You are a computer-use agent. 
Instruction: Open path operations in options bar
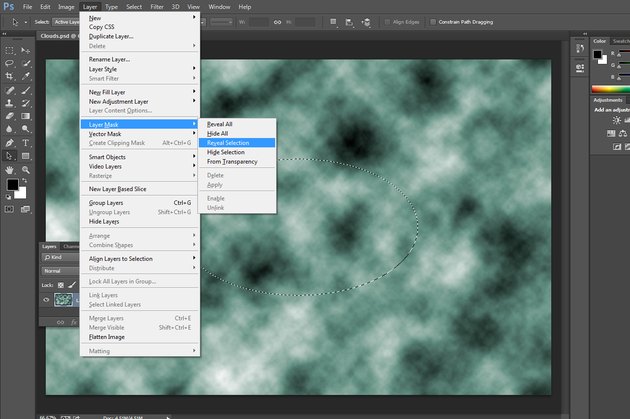[333, 22]
